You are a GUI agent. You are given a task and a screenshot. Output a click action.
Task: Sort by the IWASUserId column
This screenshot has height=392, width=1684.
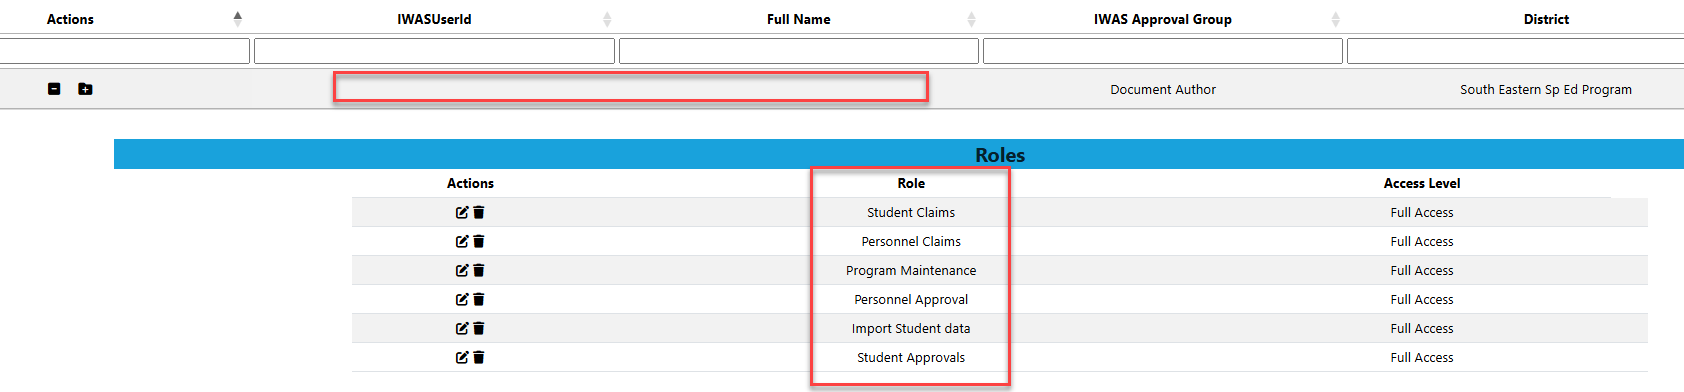pos(434,19)
